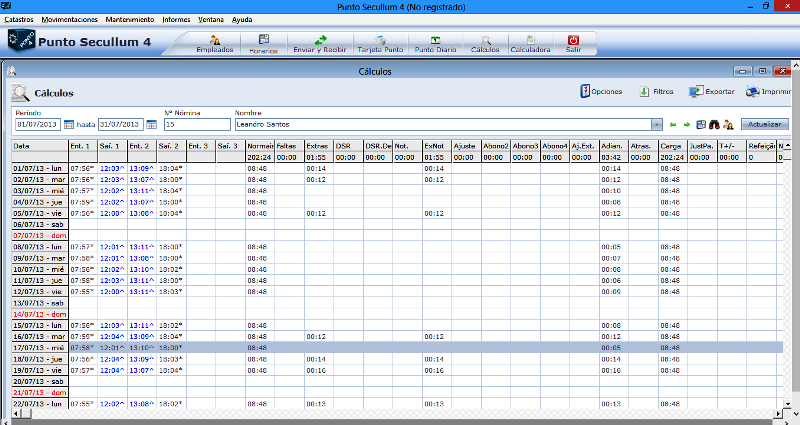Open calendar picker for the end date

pos(152,125)
